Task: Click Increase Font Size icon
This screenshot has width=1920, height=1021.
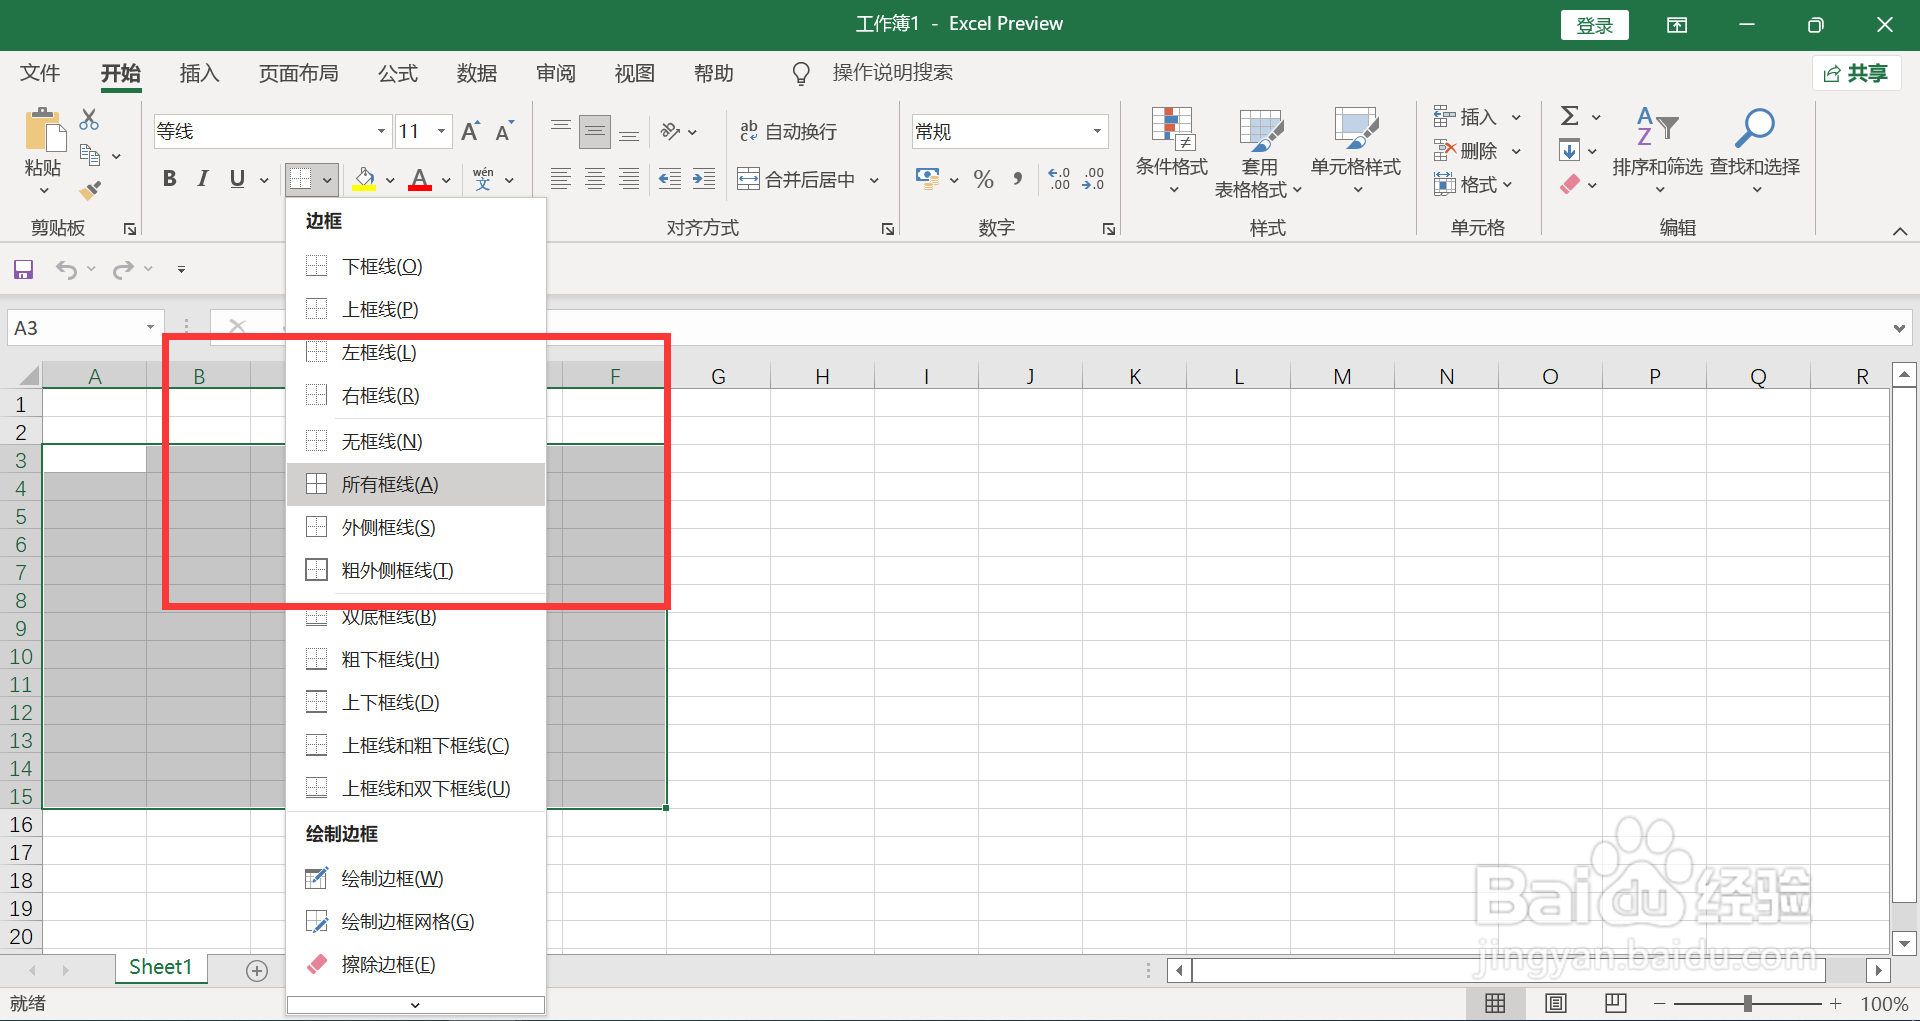Action: pyautogui.click(x=471, y=131)
